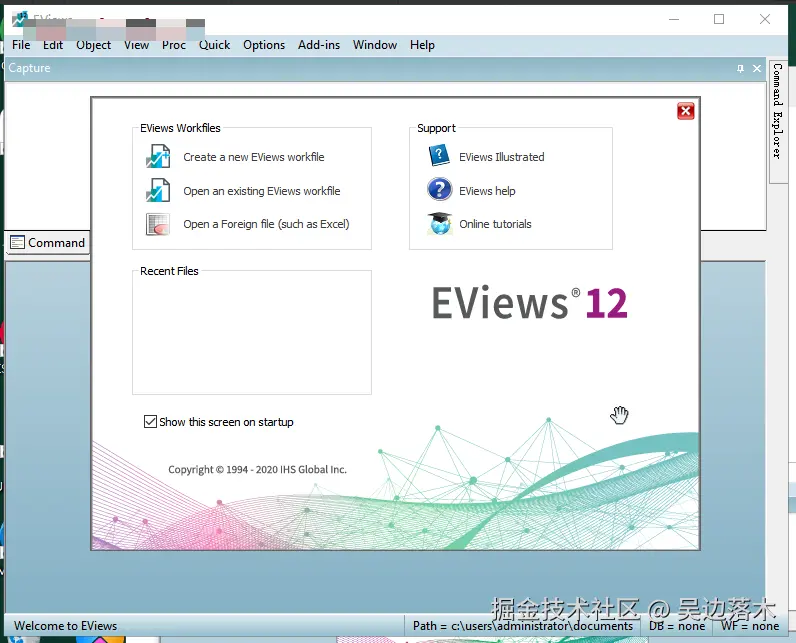This screenshot has height=643, width=796.
Task: Open the Help menu
Action: click(422, 45)
